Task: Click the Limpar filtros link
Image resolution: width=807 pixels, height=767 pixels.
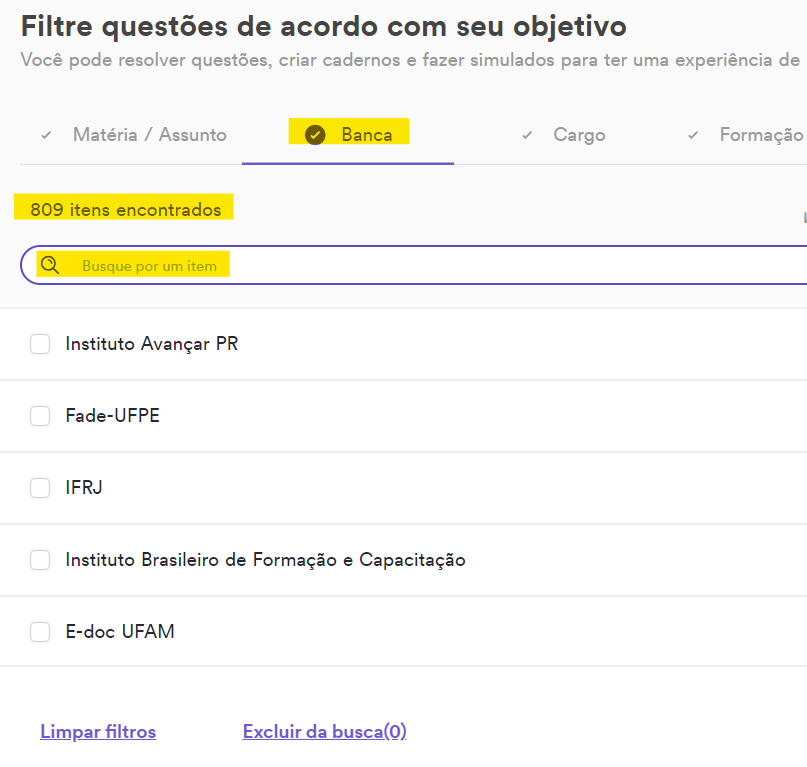Action: 98,731
